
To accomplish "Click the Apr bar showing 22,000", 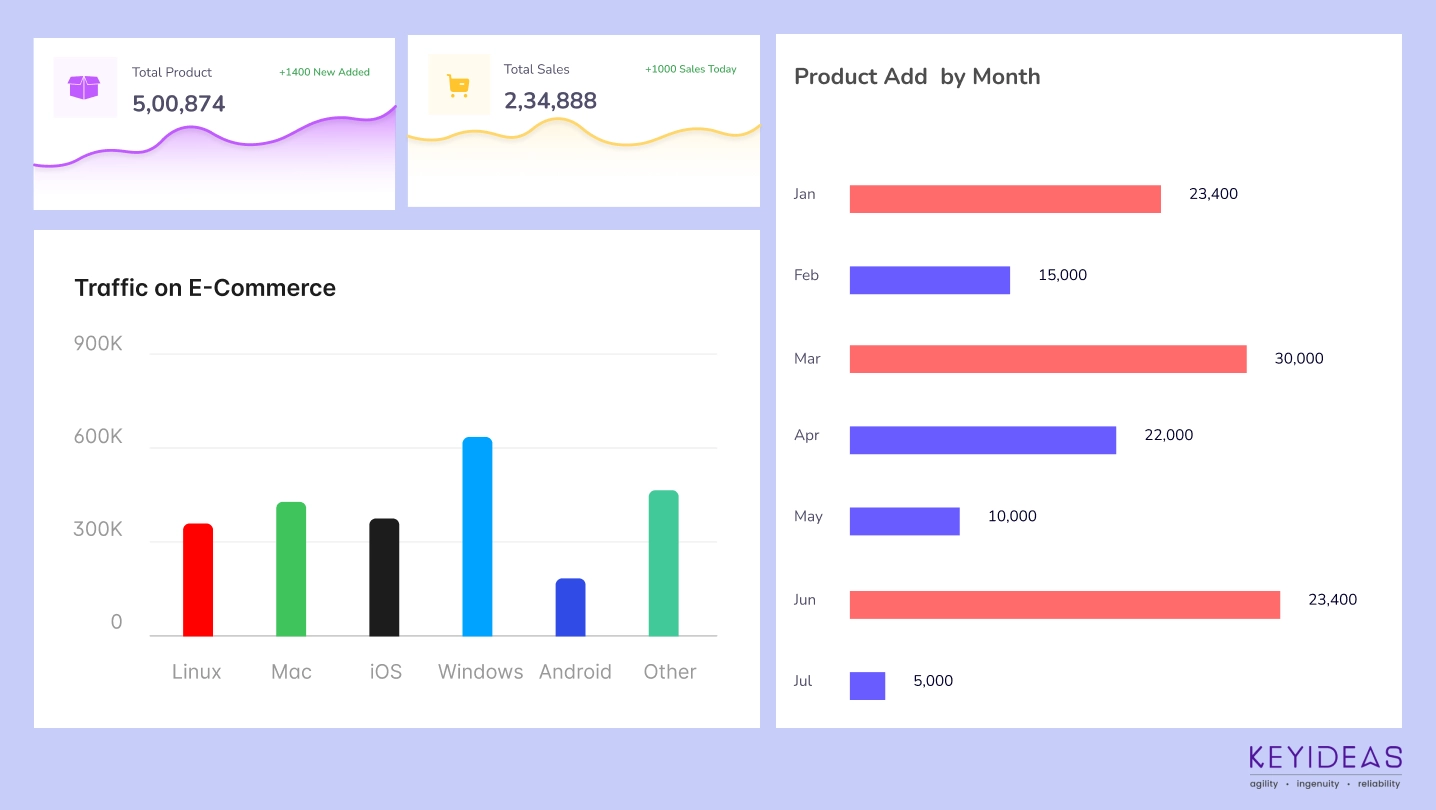I will click(982, 440).
